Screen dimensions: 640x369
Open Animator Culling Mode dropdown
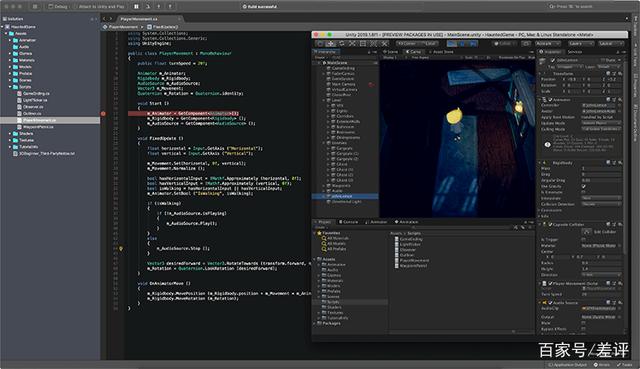pyautogui.click(x=602, y=129)
